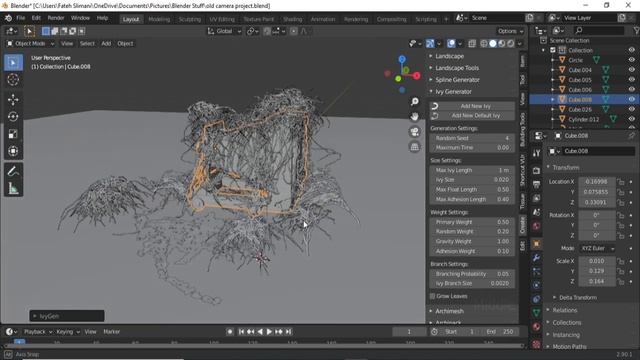Screen dimensions: 640x360
Task: Open Object Mode dropdown
Action: click(x=31, y=43)
